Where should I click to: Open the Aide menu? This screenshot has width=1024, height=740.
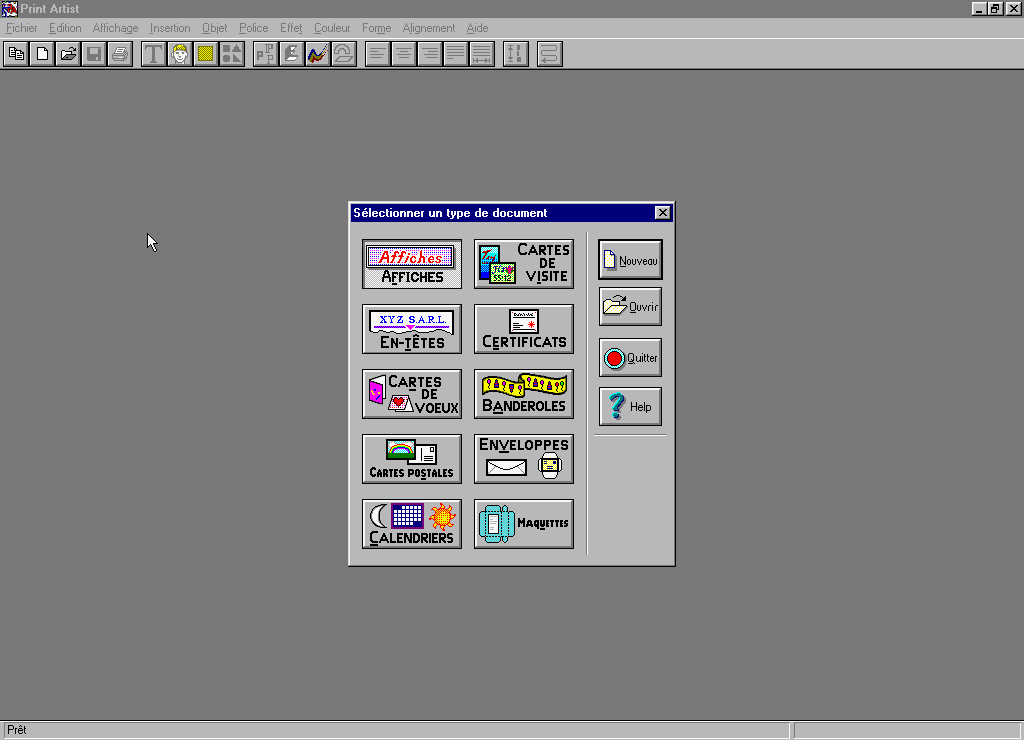(x=477, y=28)
